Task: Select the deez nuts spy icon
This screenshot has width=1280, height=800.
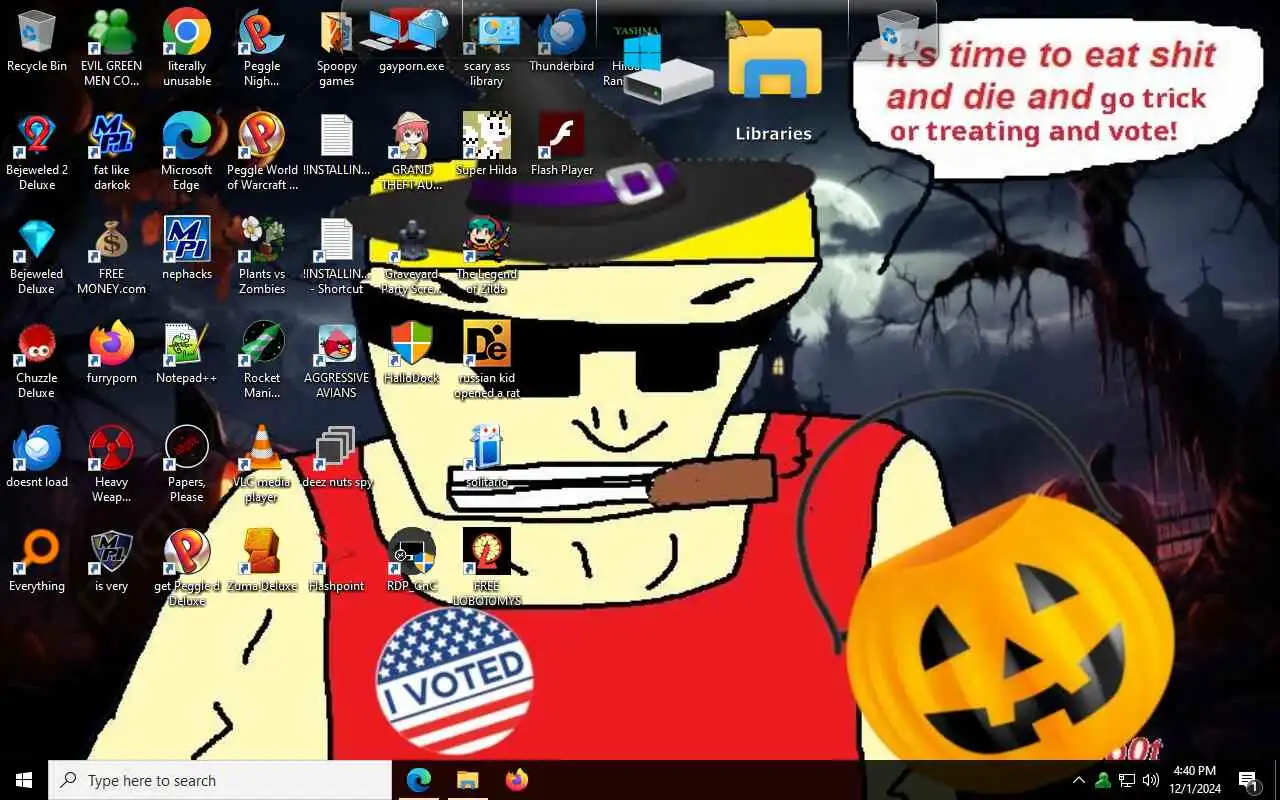Action: click(337, 457)
